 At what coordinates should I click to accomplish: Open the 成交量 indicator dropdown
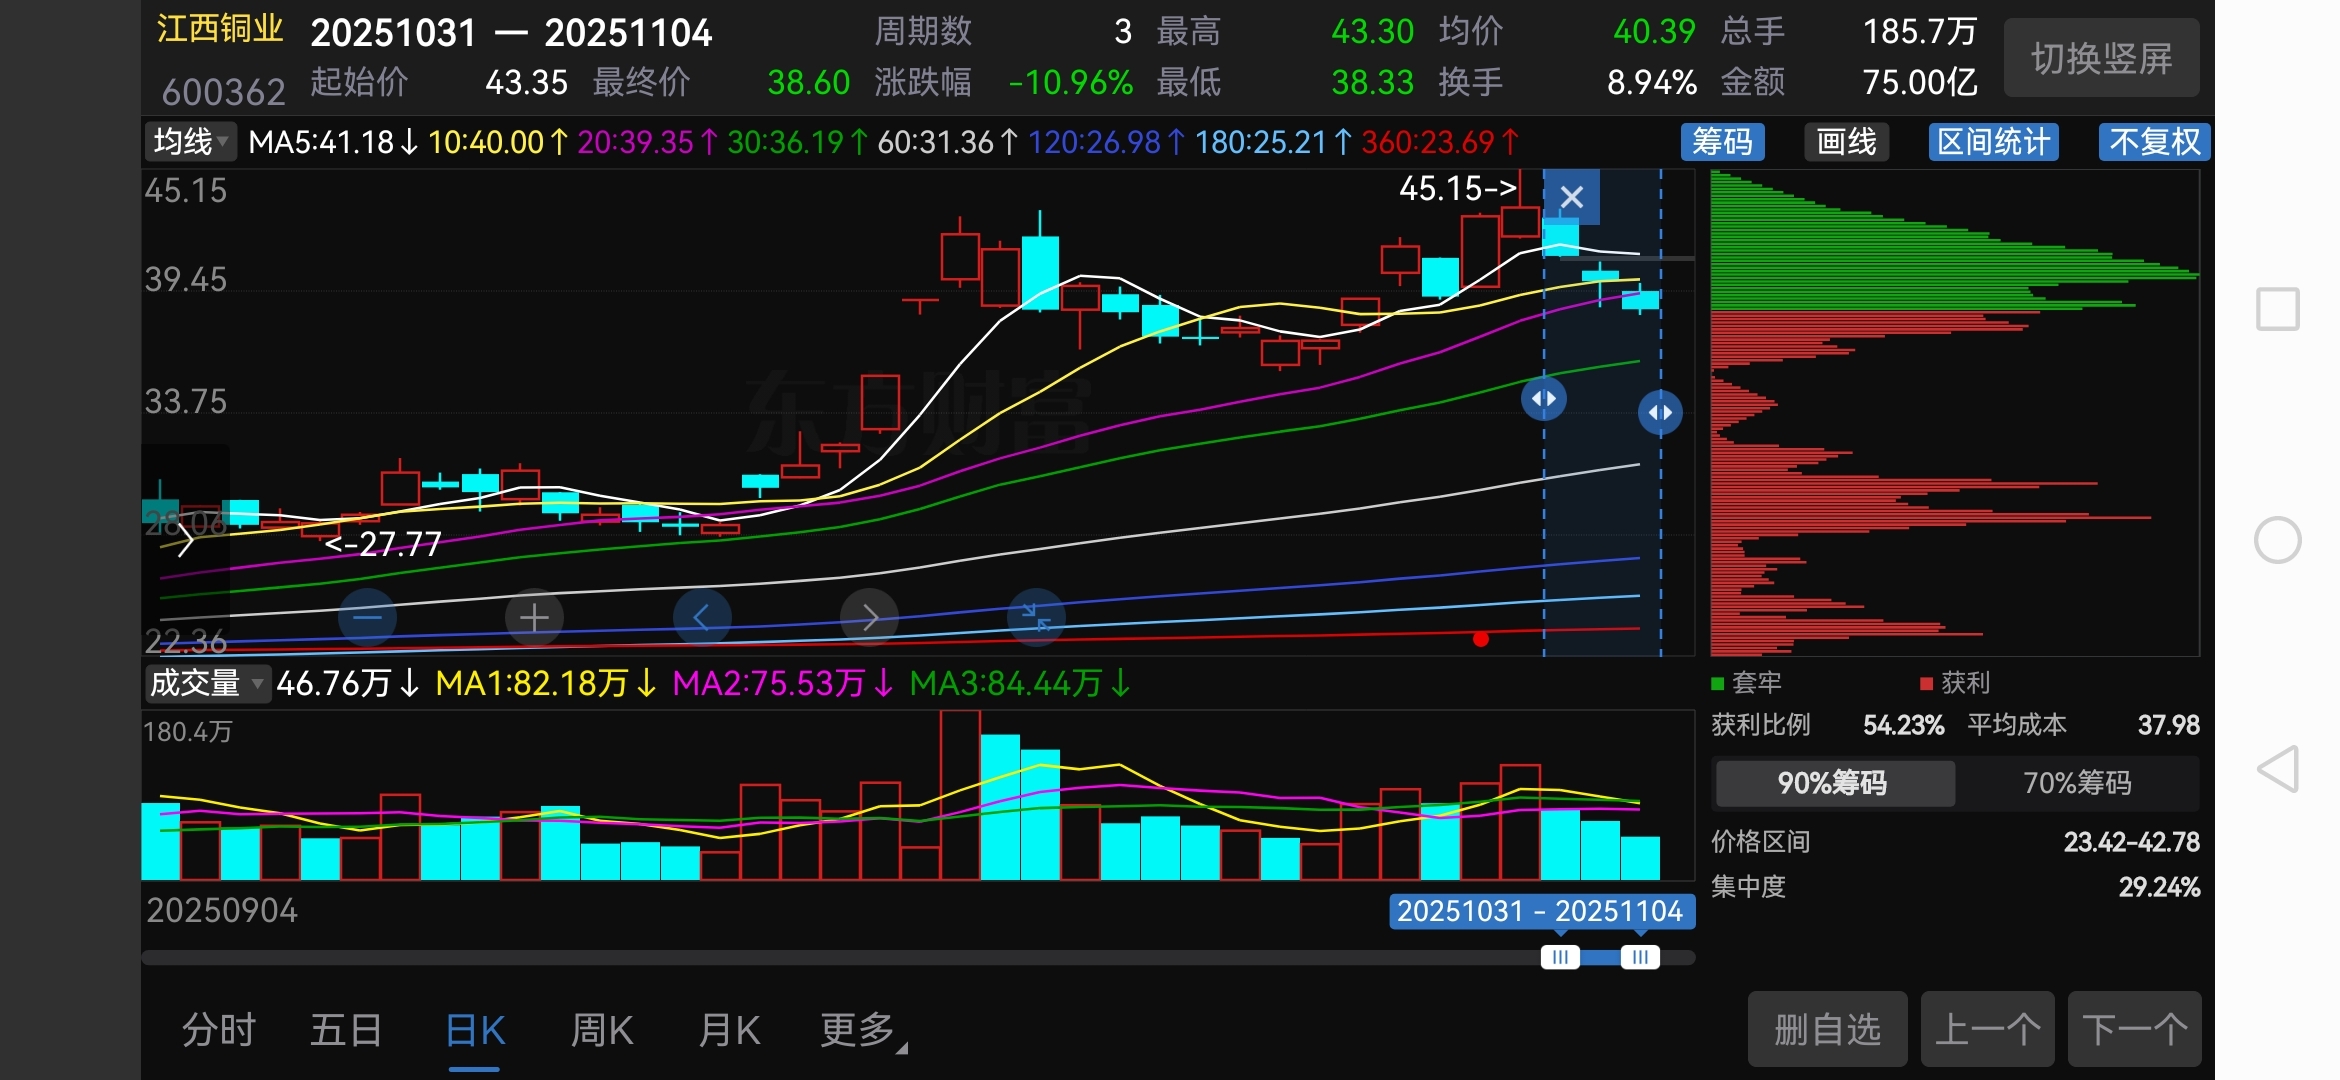206,684
